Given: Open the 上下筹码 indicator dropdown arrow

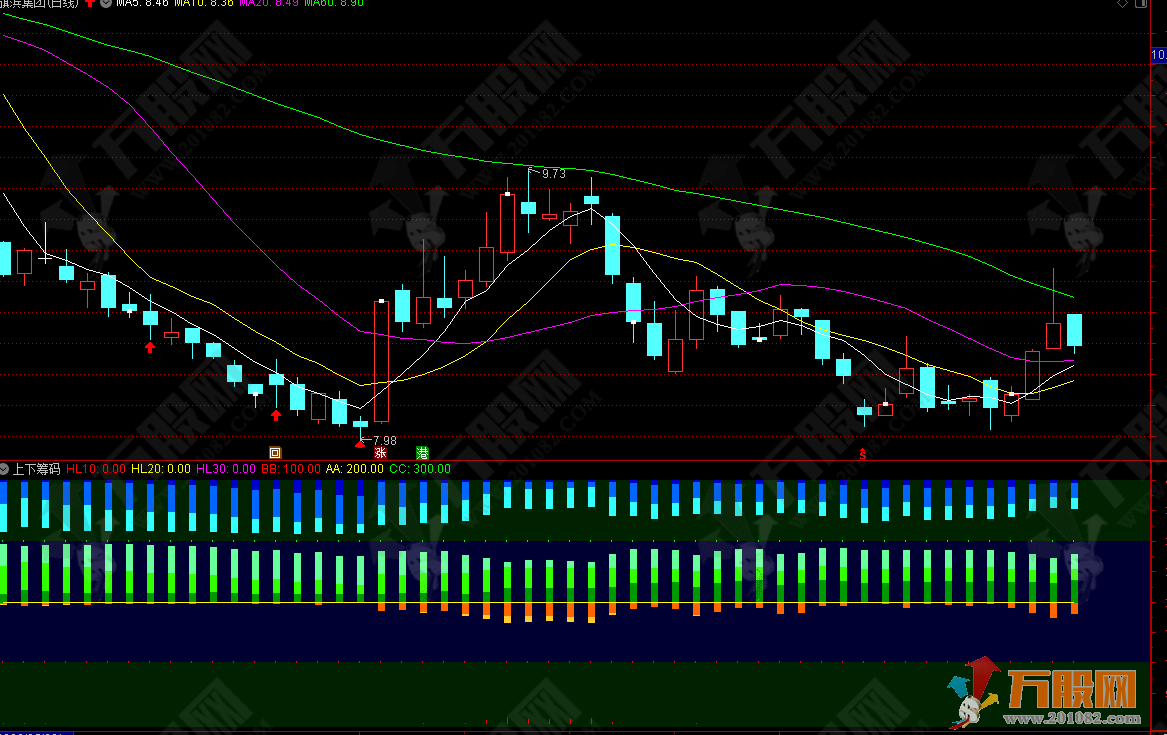Looking at the screenshot, I should (4, 469).
